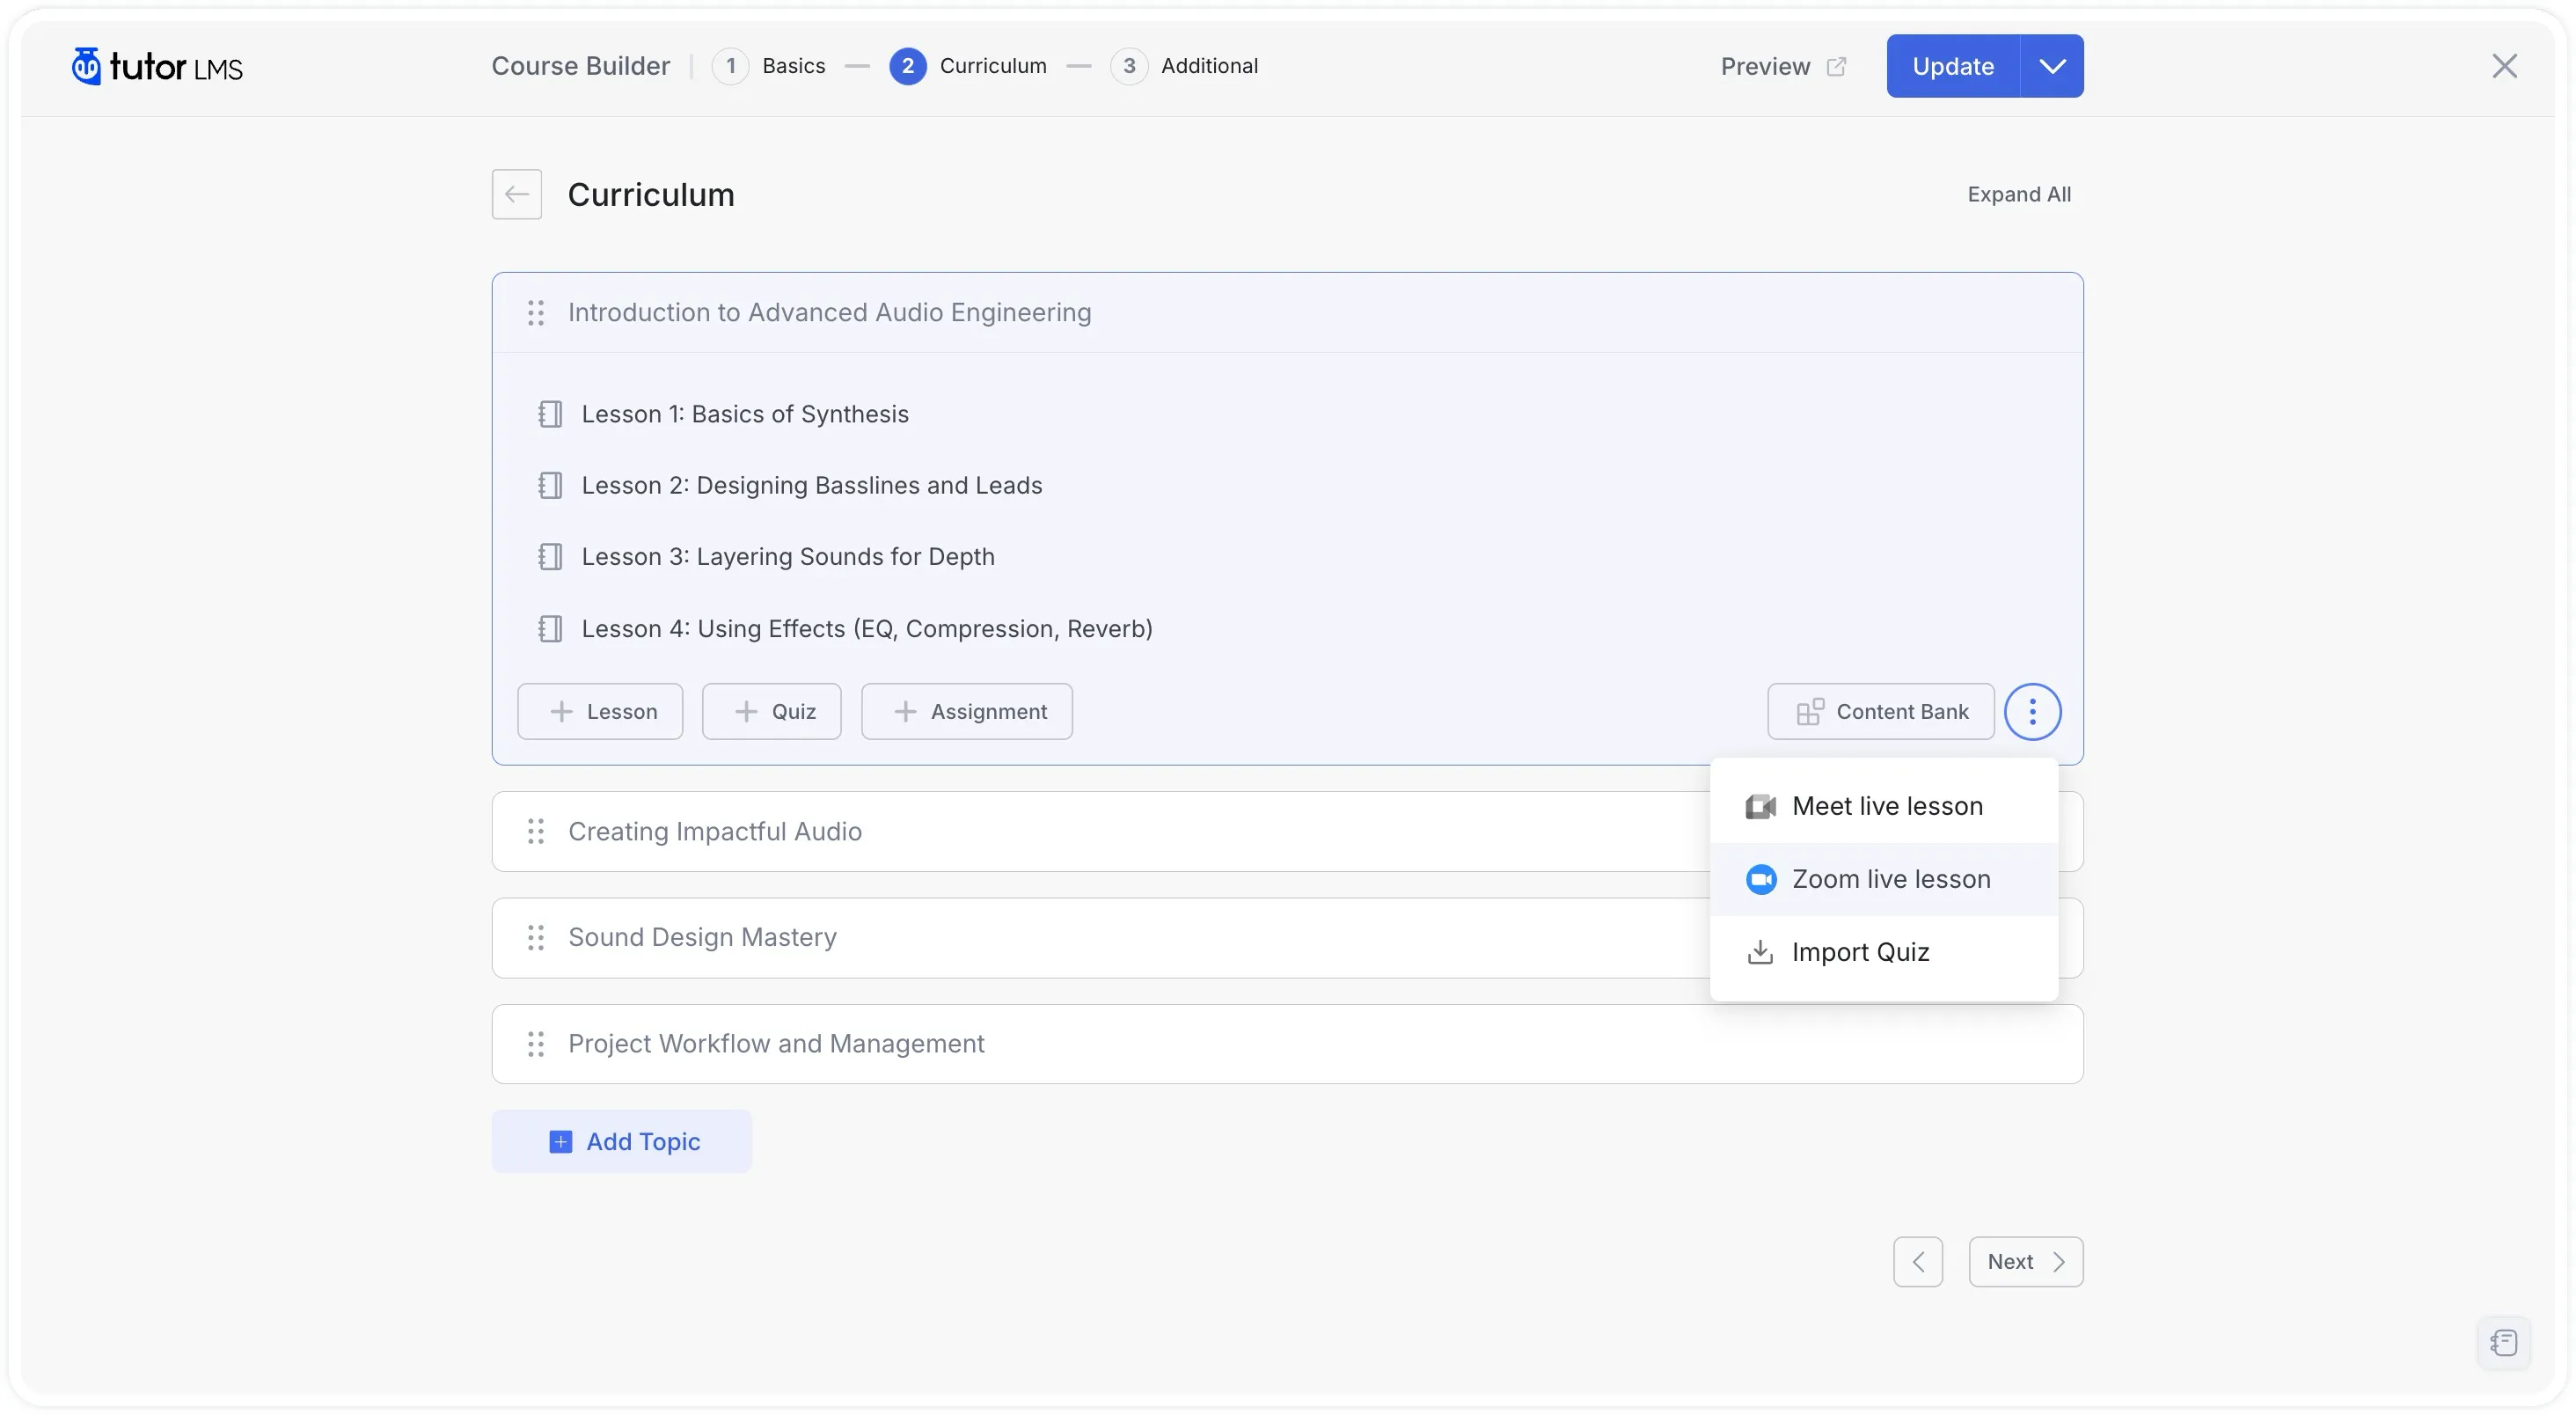Screen dimensions: 2576x1415
Task: Expand the Project Workflow and Management topic
Action: (x=1287, y=1043)
